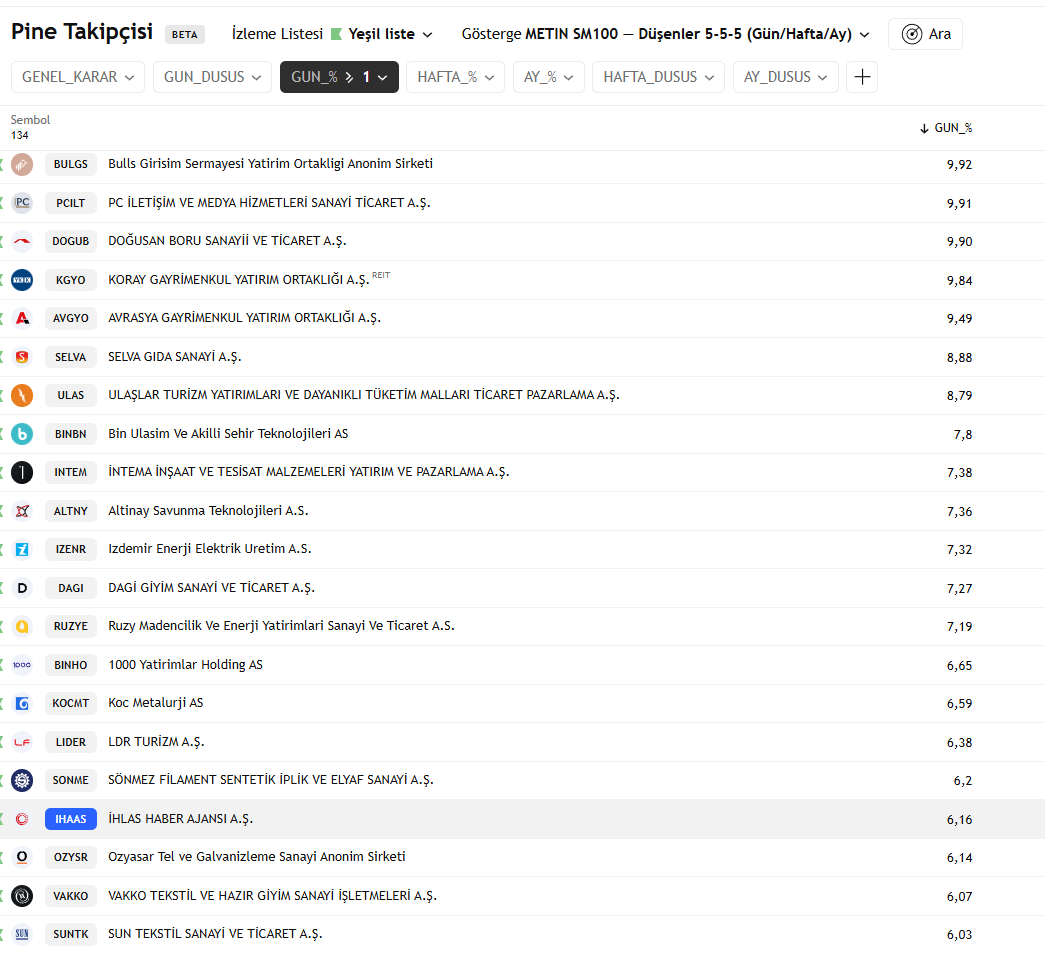This screenshot has height=953, width=1045.
Task: Click the OZYSR company logo icon
Action: tap(22, 857)
